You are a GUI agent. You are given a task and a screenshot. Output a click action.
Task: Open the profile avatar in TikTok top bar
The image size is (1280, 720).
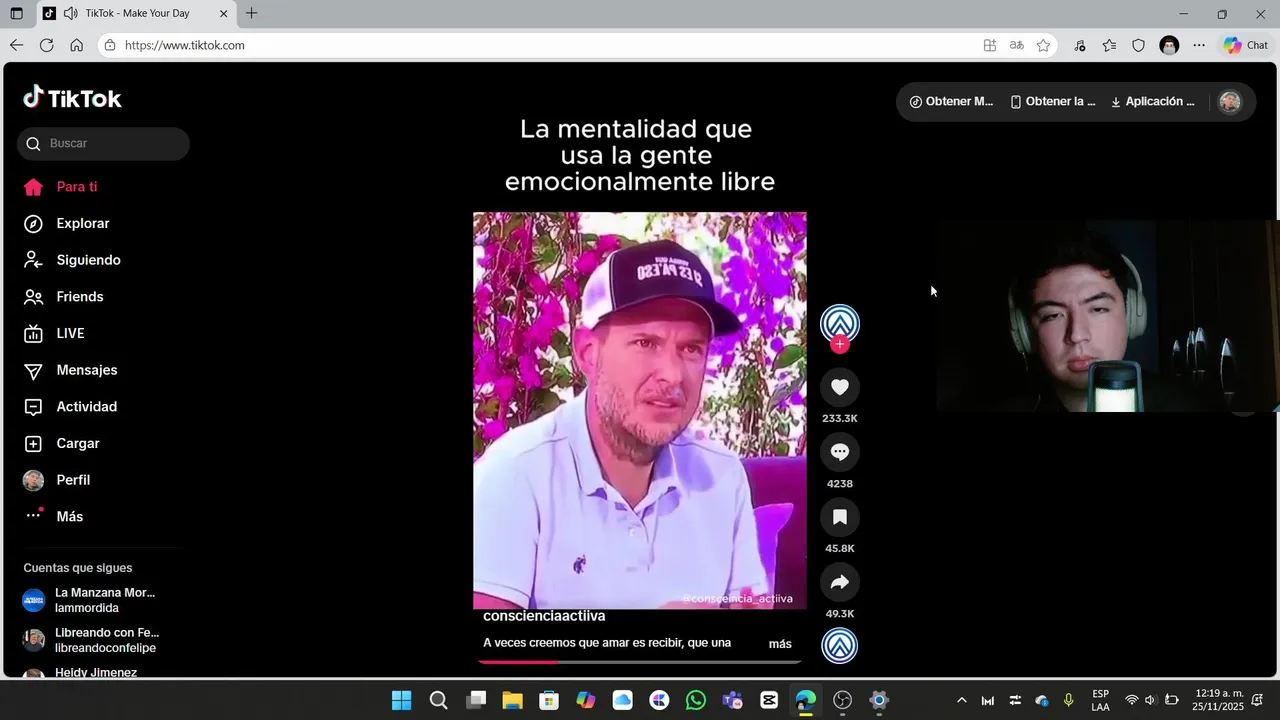(1230, 102)
